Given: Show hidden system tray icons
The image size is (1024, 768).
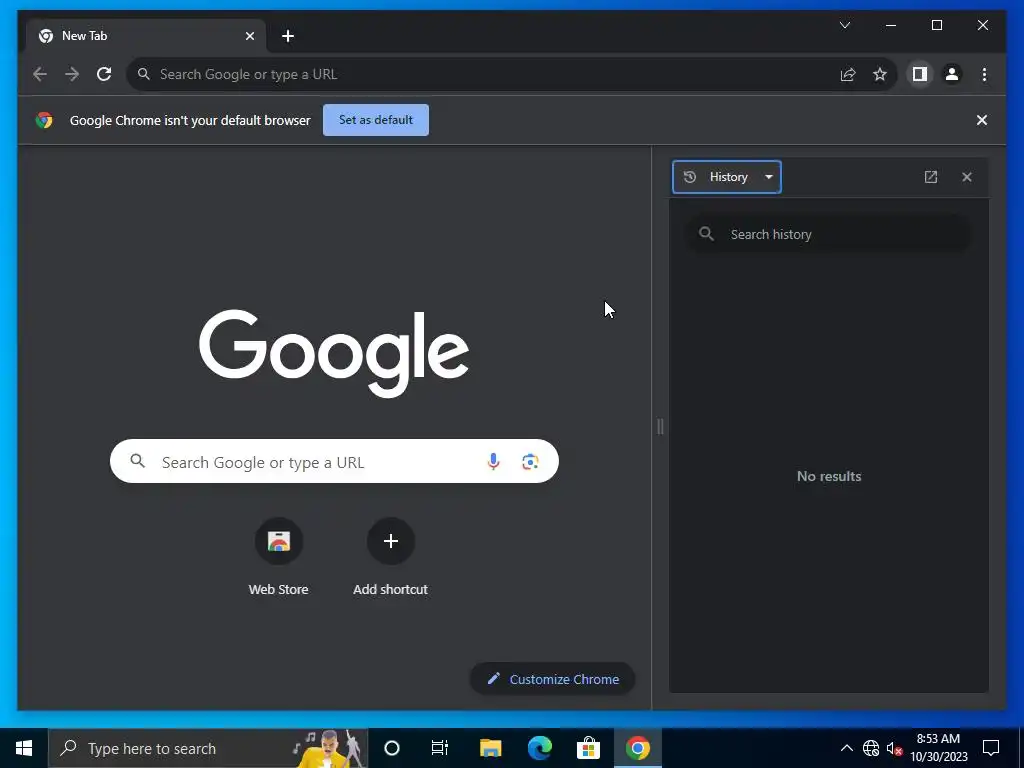Looking at the screenshot, I should 846,748.
